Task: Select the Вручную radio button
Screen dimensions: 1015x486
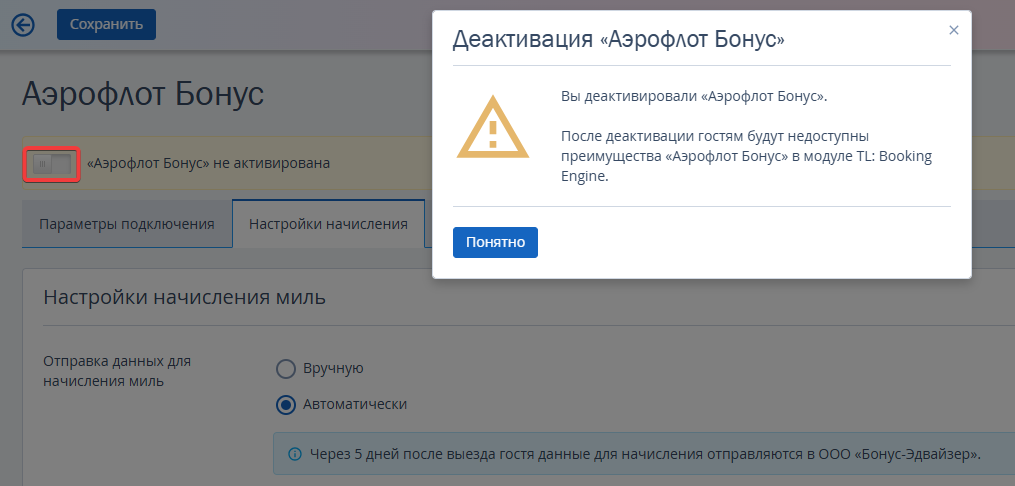Action: click(x=285, y=369)
